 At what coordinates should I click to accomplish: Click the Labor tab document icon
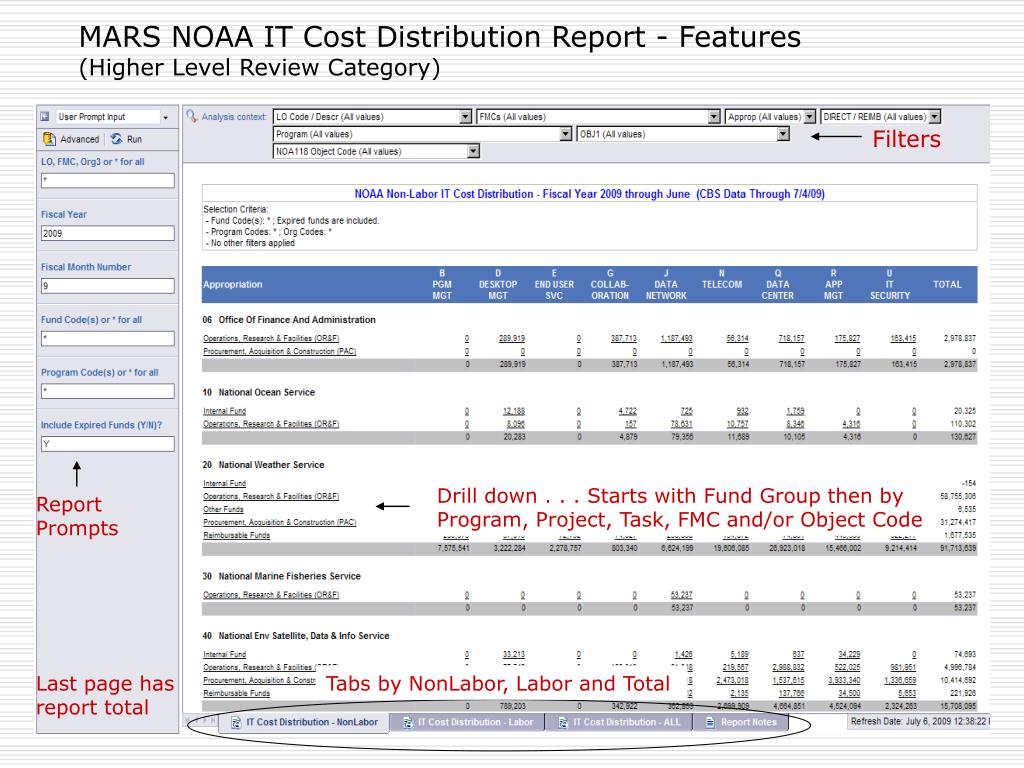pyautogui.click(x=408, y=722)
